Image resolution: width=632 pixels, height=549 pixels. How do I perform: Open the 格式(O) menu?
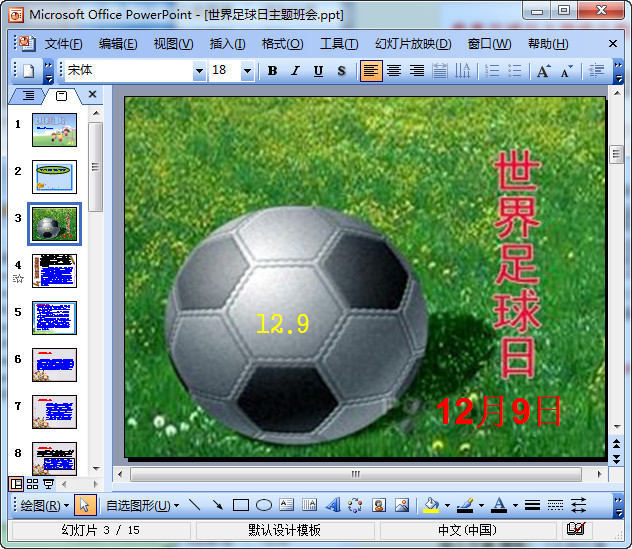point(282,44)
